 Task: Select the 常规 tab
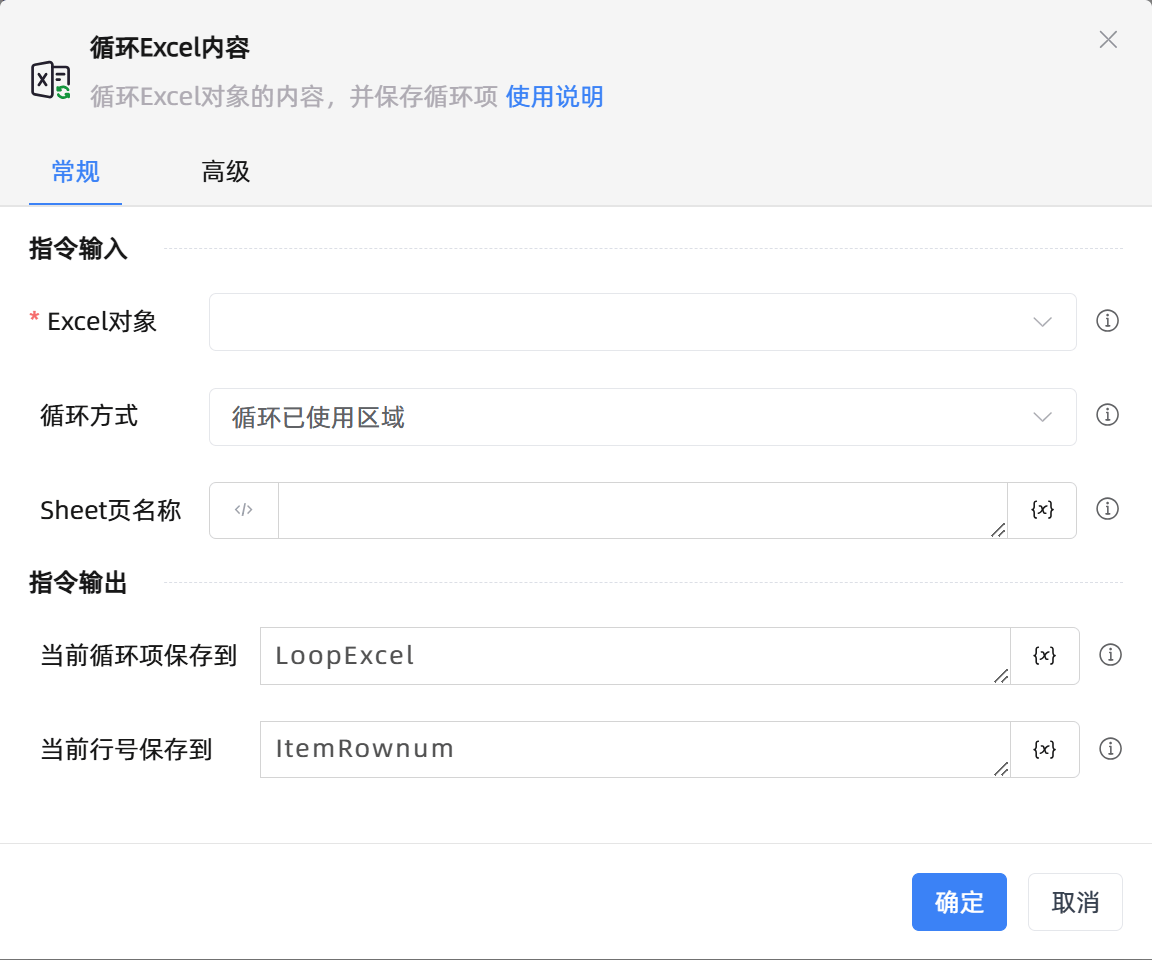coord(75,172)
